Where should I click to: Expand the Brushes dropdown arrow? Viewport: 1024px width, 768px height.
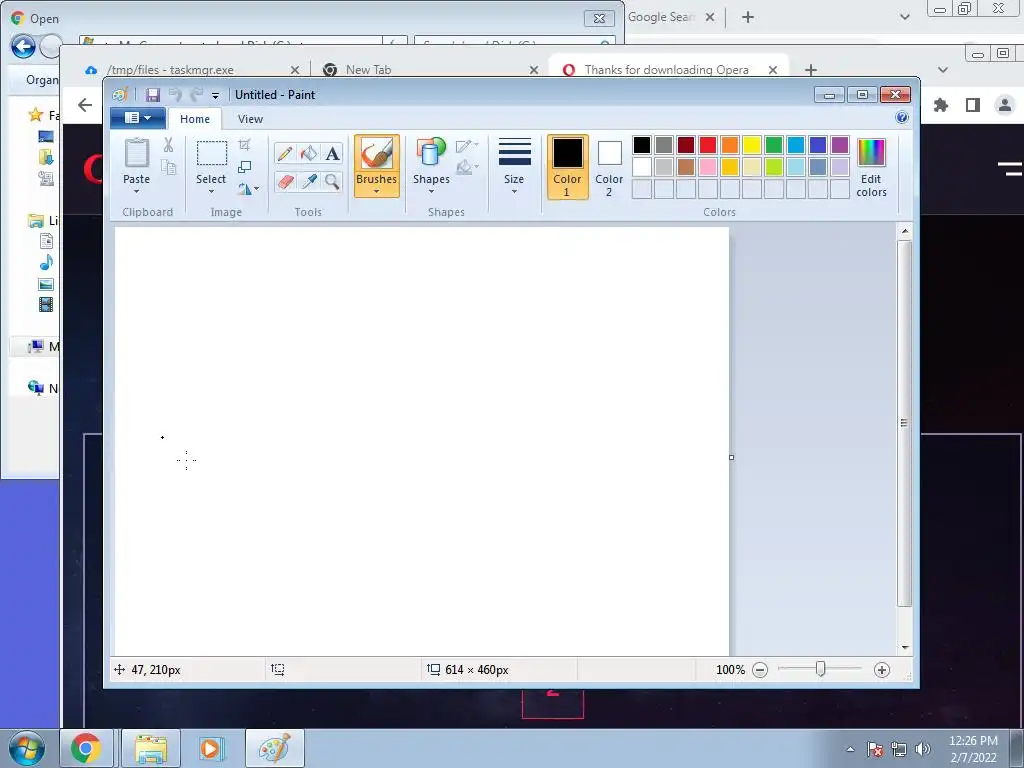click(x=377, y=191)
